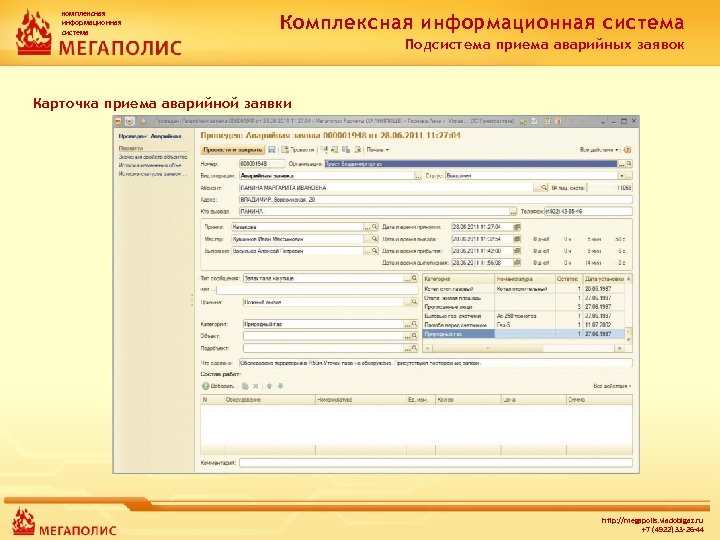
Task: Click the 'Категория' column header
Action: tap(458, 279)
